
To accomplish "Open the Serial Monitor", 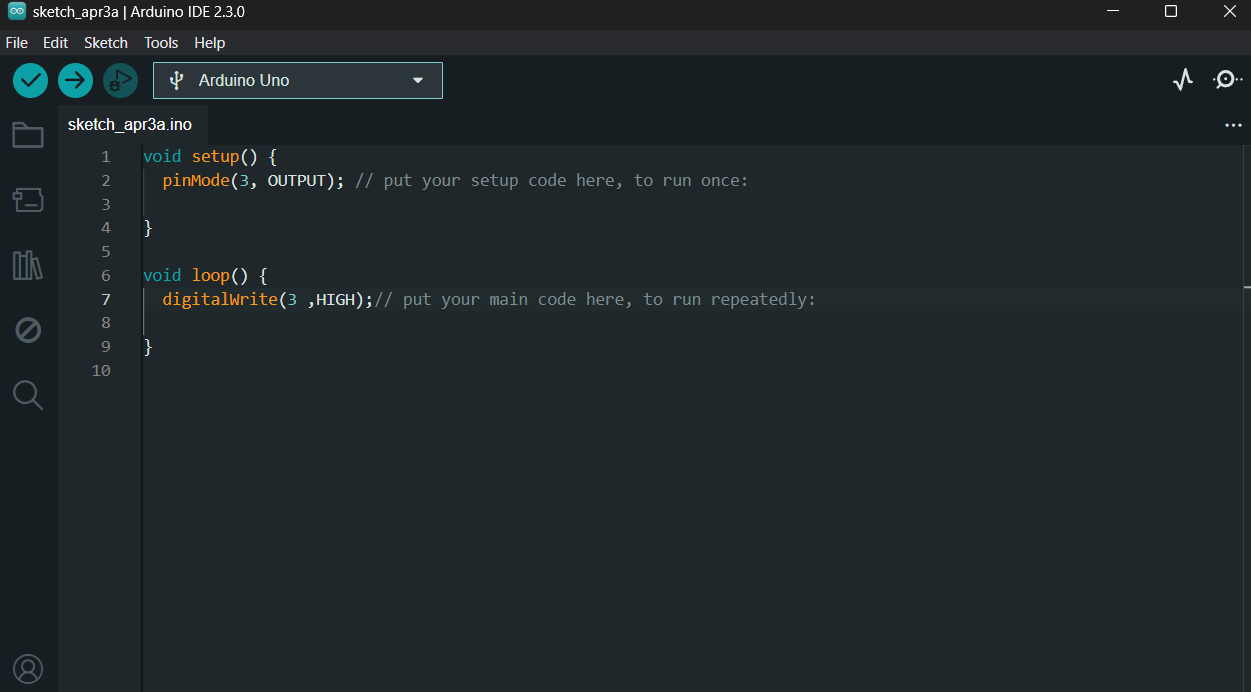I will coord(1227,80).
